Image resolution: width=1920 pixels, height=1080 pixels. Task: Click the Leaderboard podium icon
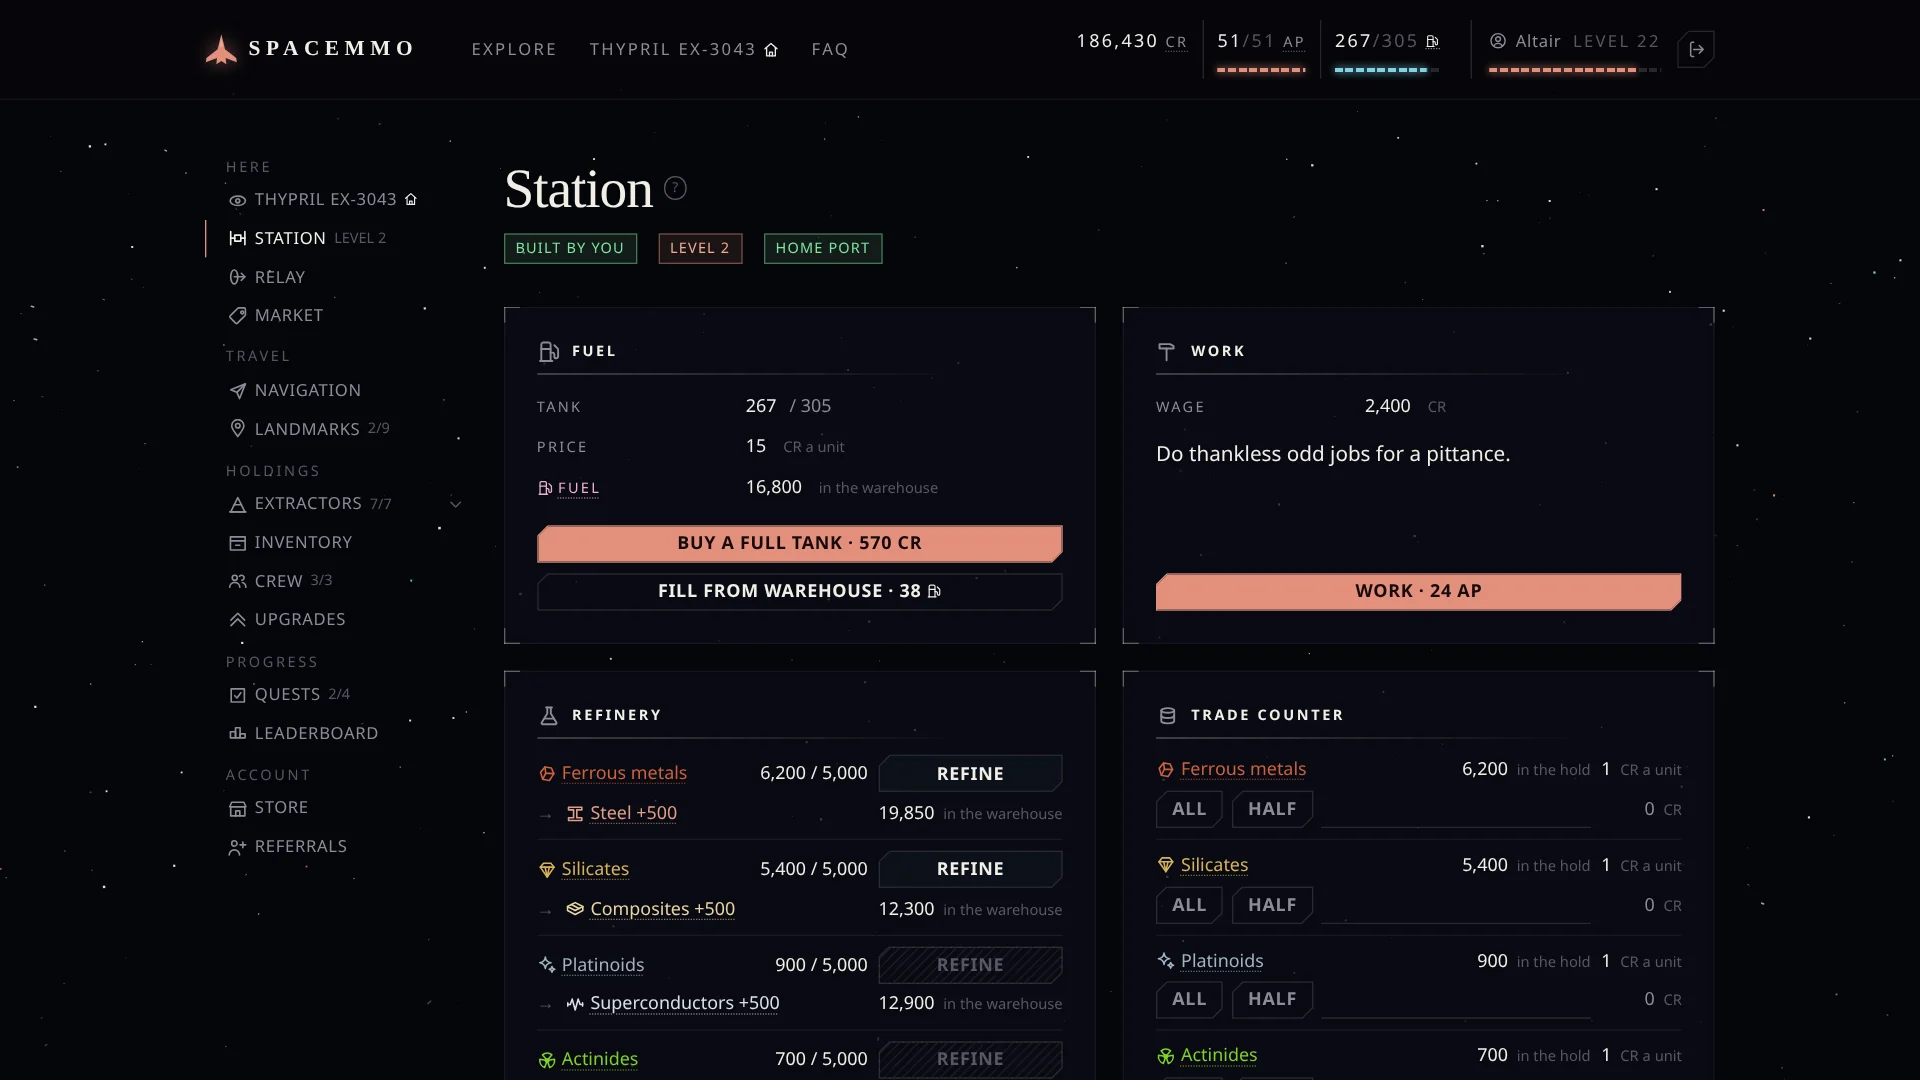(x=237, y=734)
